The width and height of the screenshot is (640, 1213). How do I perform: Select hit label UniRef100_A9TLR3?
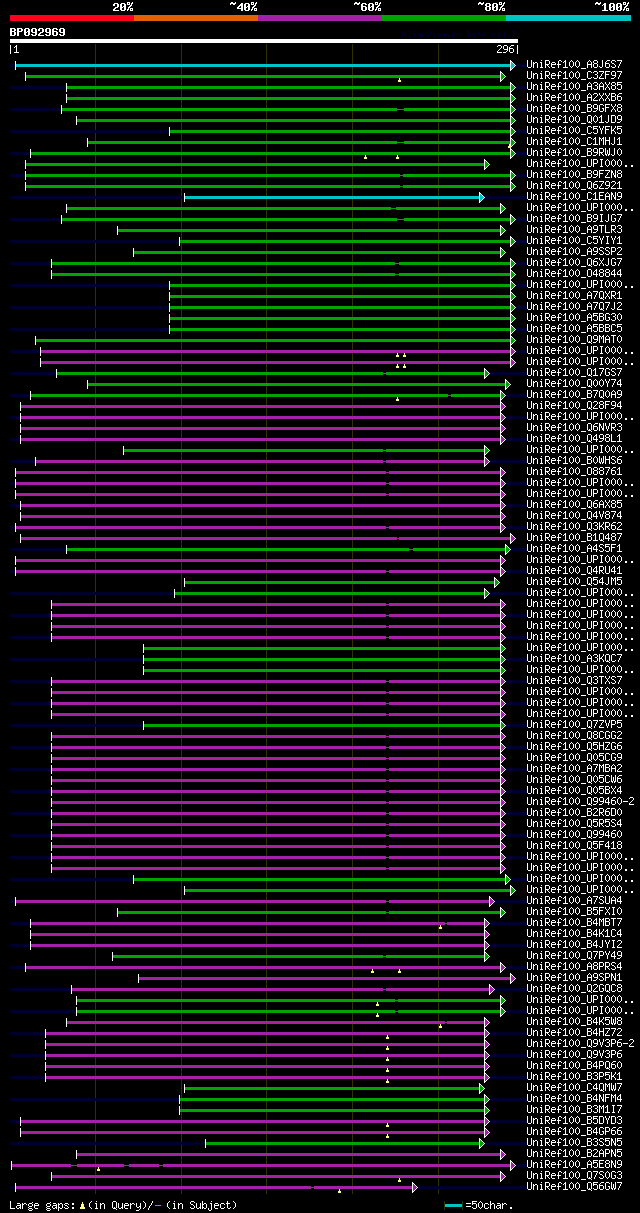574,229
